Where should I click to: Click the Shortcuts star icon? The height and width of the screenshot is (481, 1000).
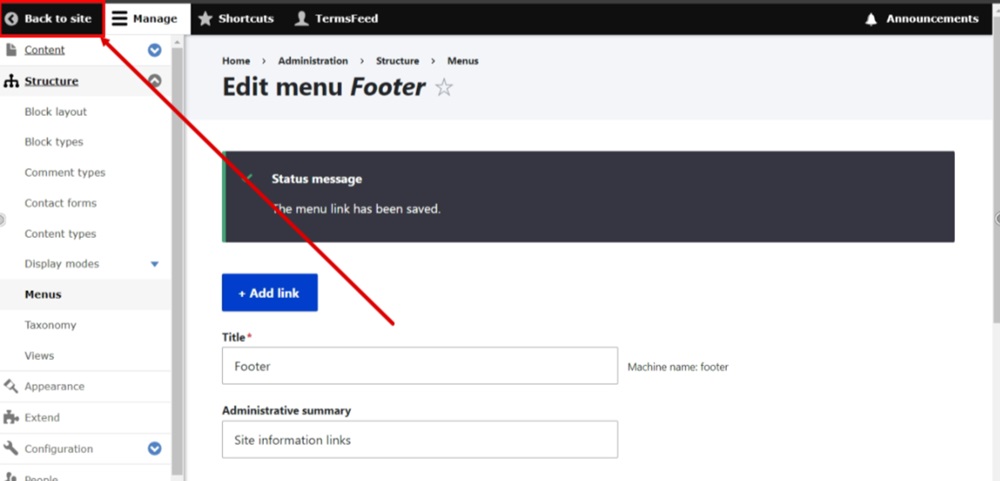[205, 18]
